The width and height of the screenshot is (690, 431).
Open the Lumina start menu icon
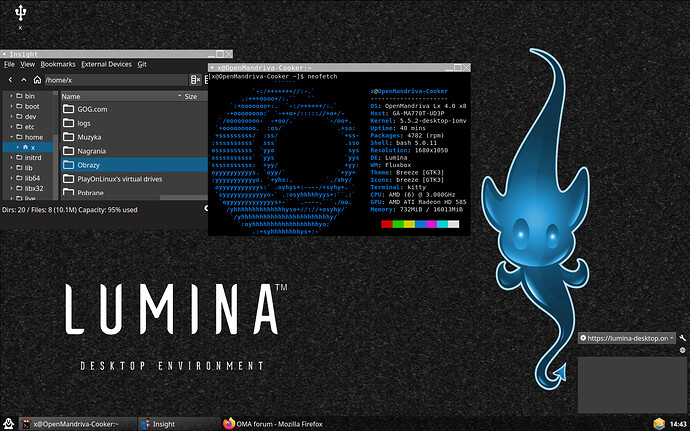[x=8, y=424]
